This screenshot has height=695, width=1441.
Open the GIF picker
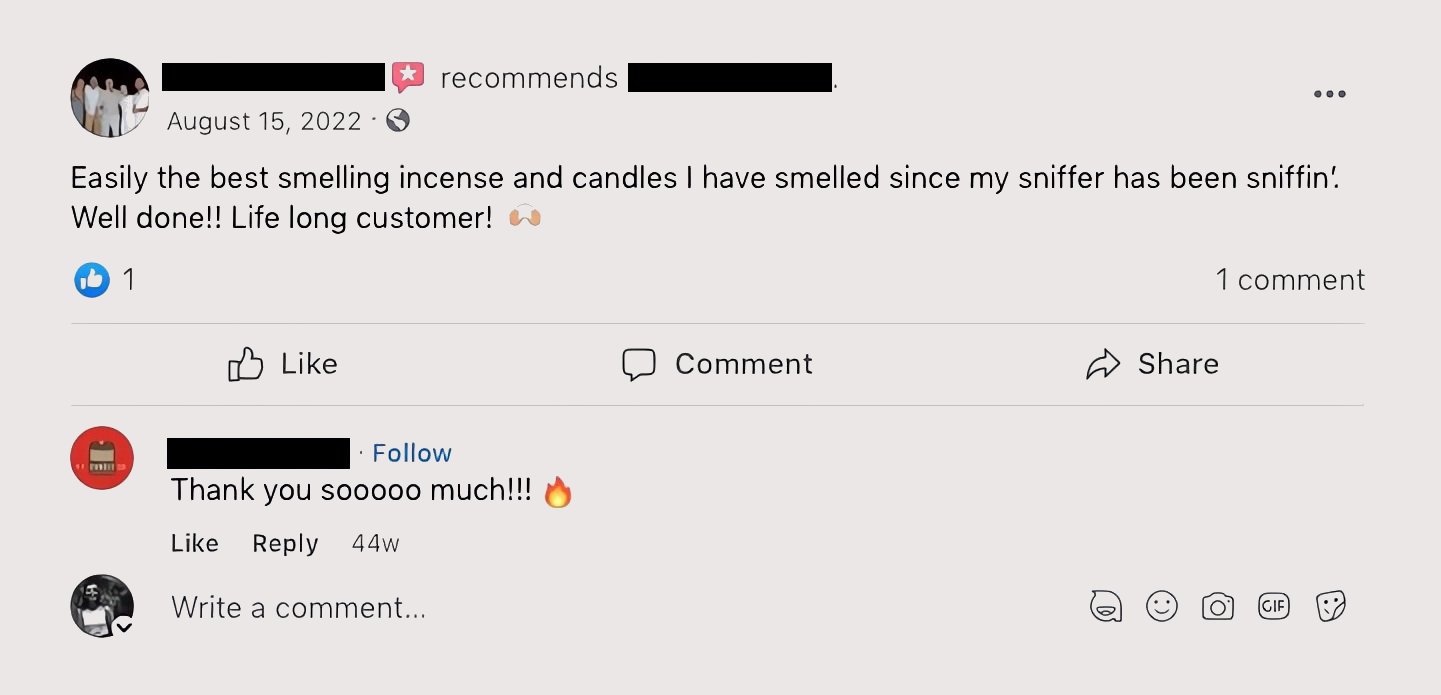click(x=1273, y=606)
